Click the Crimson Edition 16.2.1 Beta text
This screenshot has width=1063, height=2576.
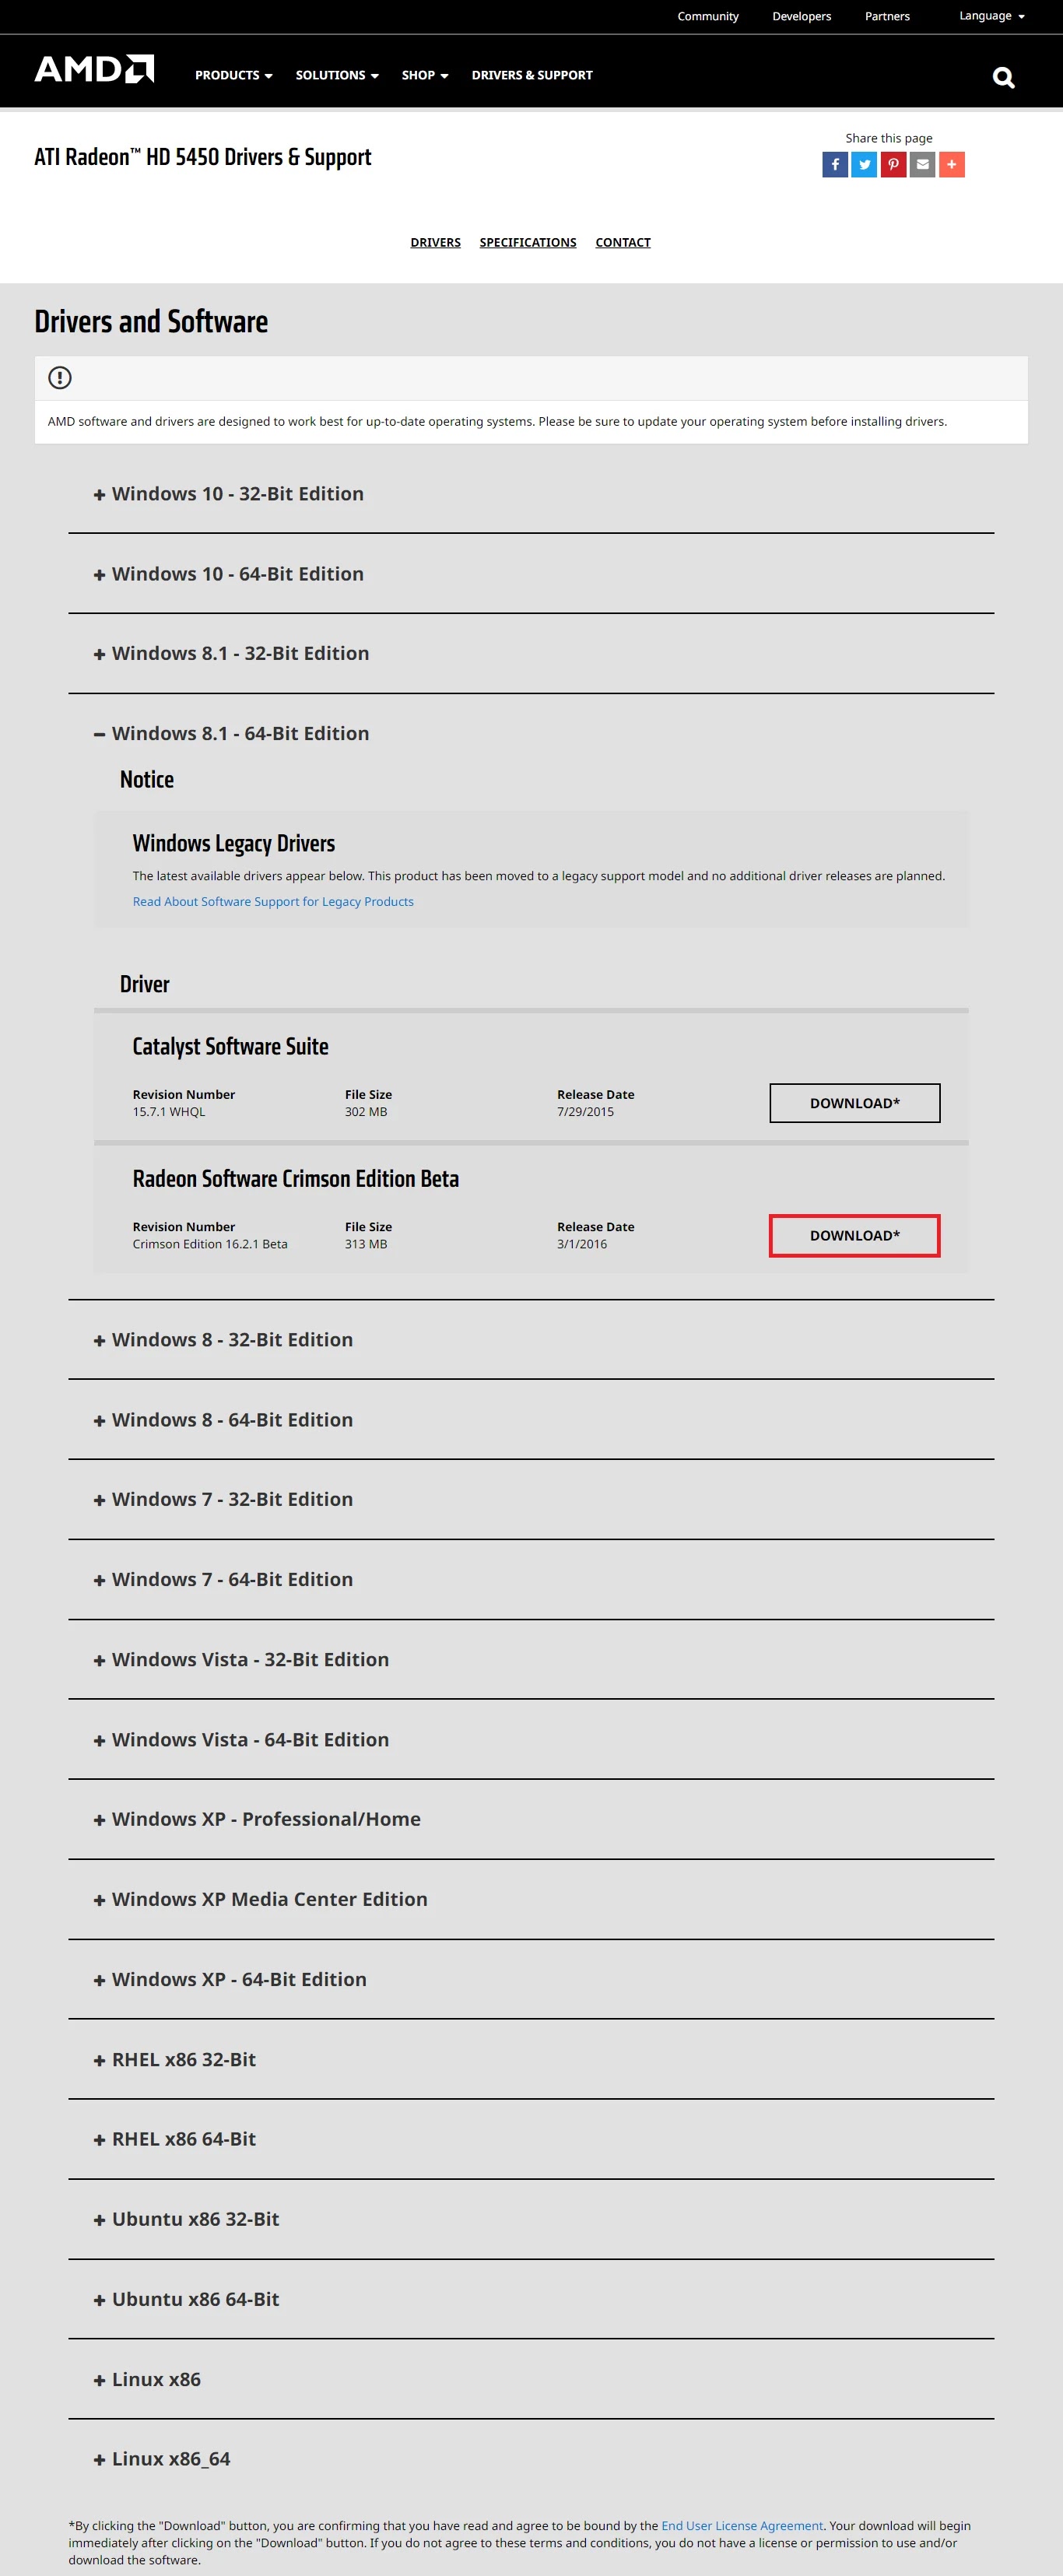click(x=210, y=1244)
